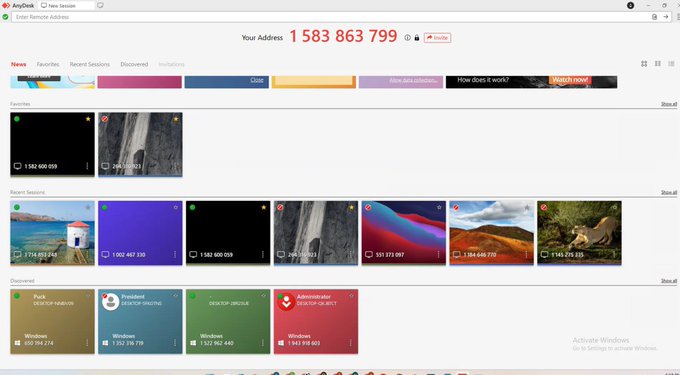The width and height of the screenshot is (680, 375).
Task: Open the info icon next to 1 583 863 799
Action: (x=407, y=38)
